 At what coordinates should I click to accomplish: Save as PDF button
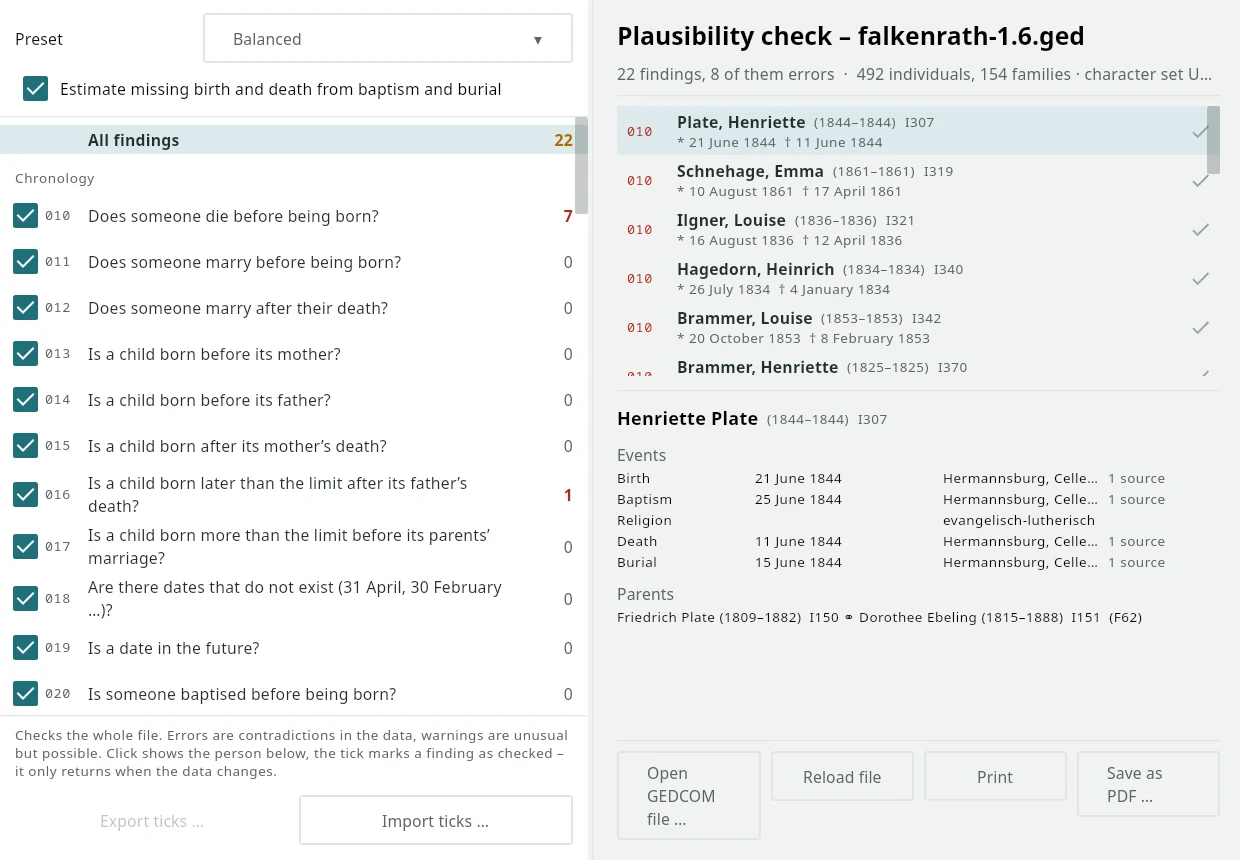click(x=1148, y=785)
